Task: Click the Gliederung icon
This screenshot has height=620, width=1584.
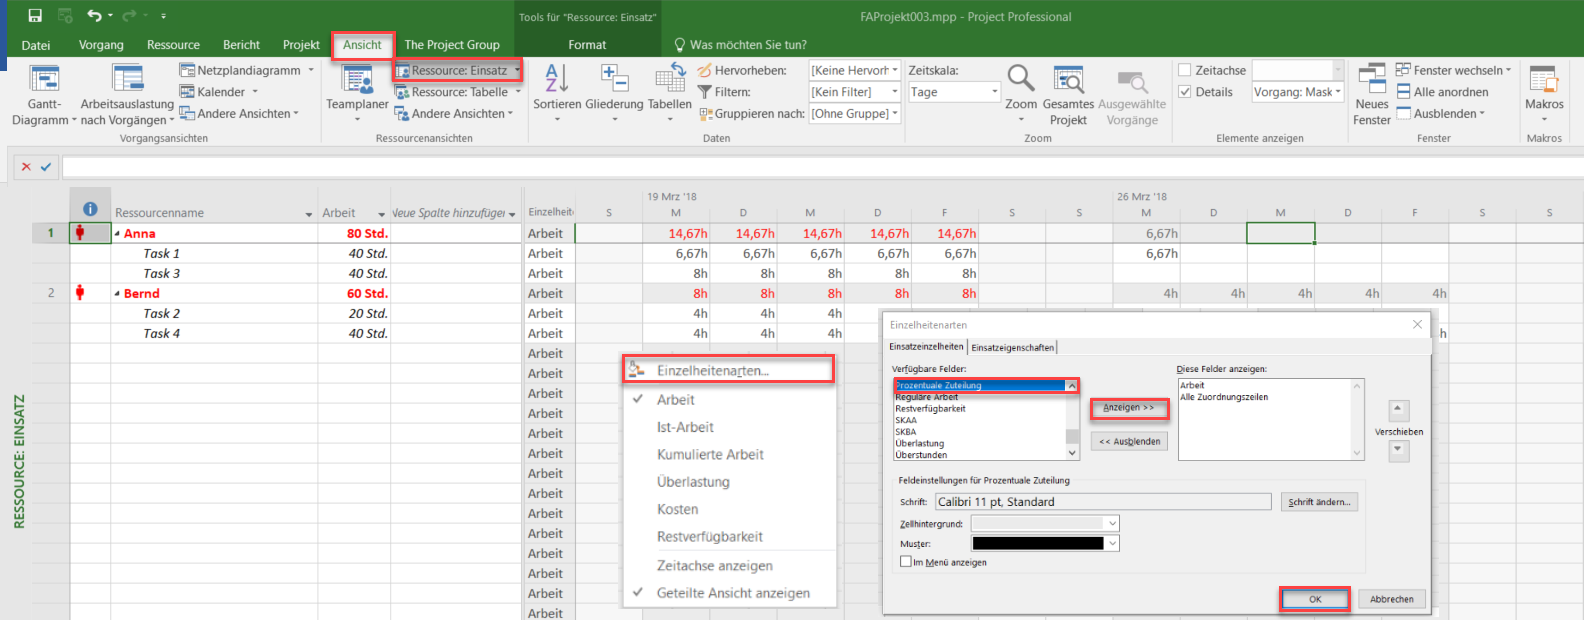Action: click(614, 79)
